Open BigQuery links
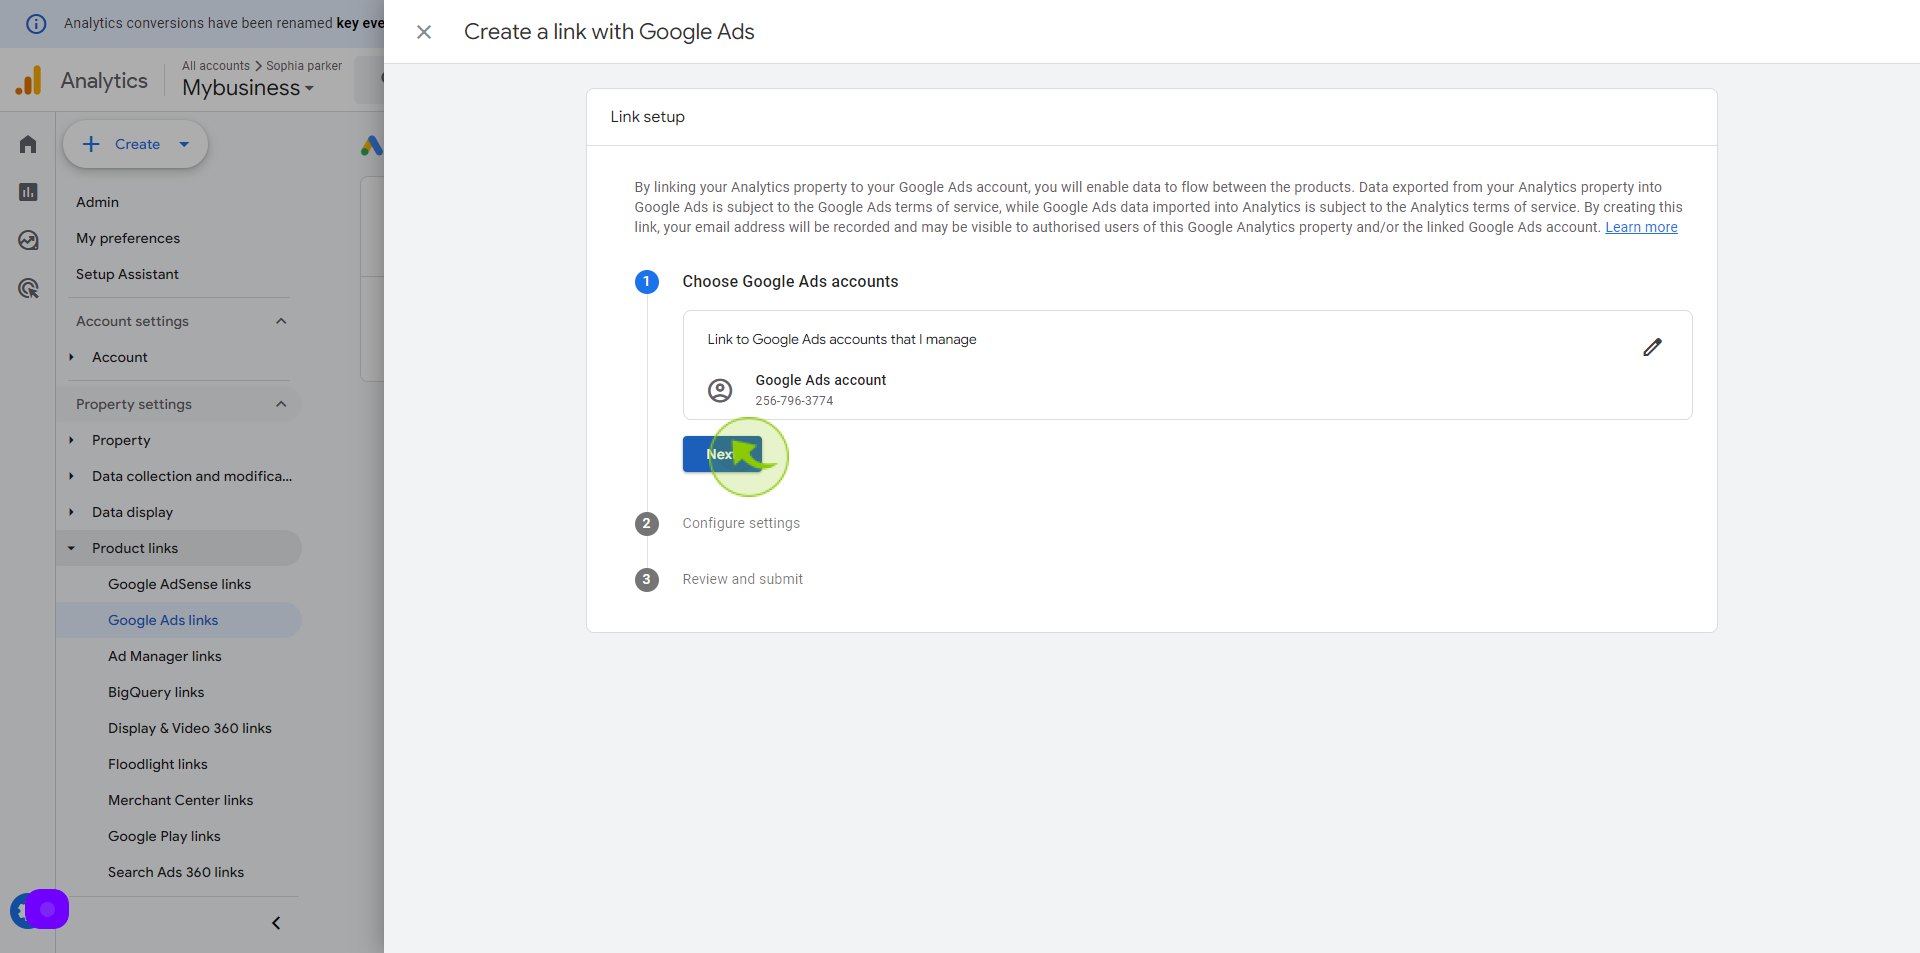 [x=156, y=692]
